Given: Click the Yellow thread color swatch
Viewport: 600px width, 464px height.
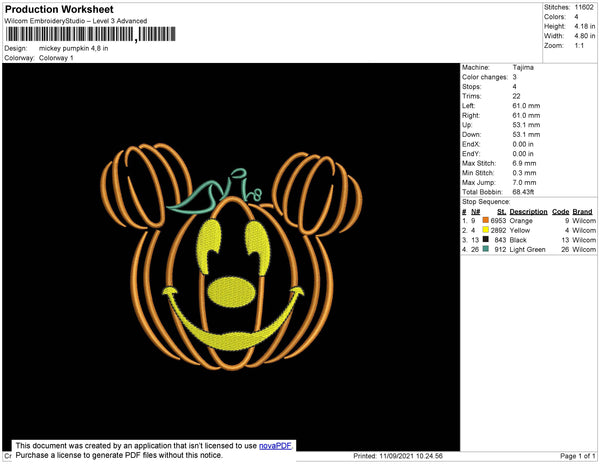Looking at the screenshot, I should pos(486,230).
